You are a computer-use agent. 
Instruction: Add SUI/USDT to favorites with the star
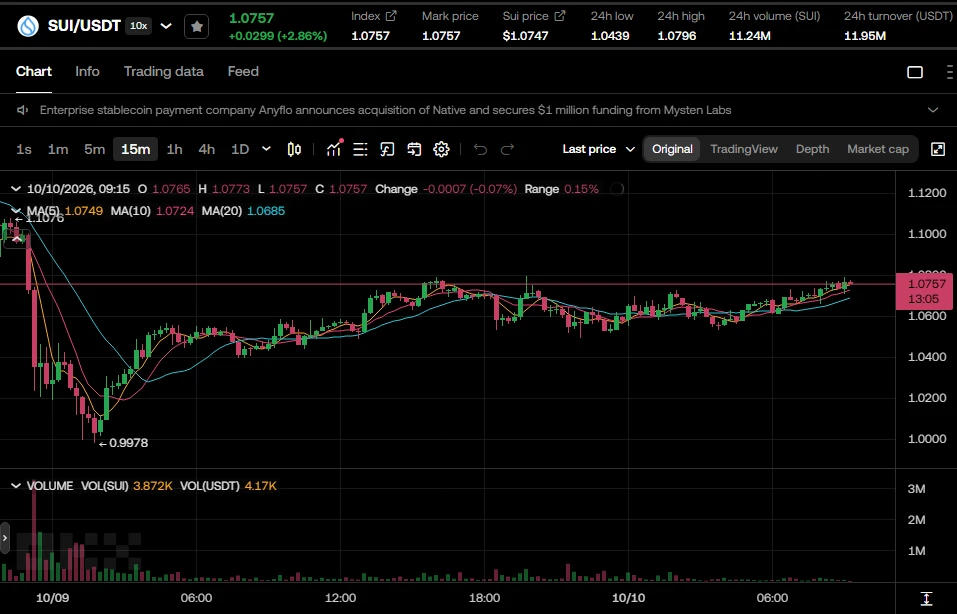pos(197,26)
